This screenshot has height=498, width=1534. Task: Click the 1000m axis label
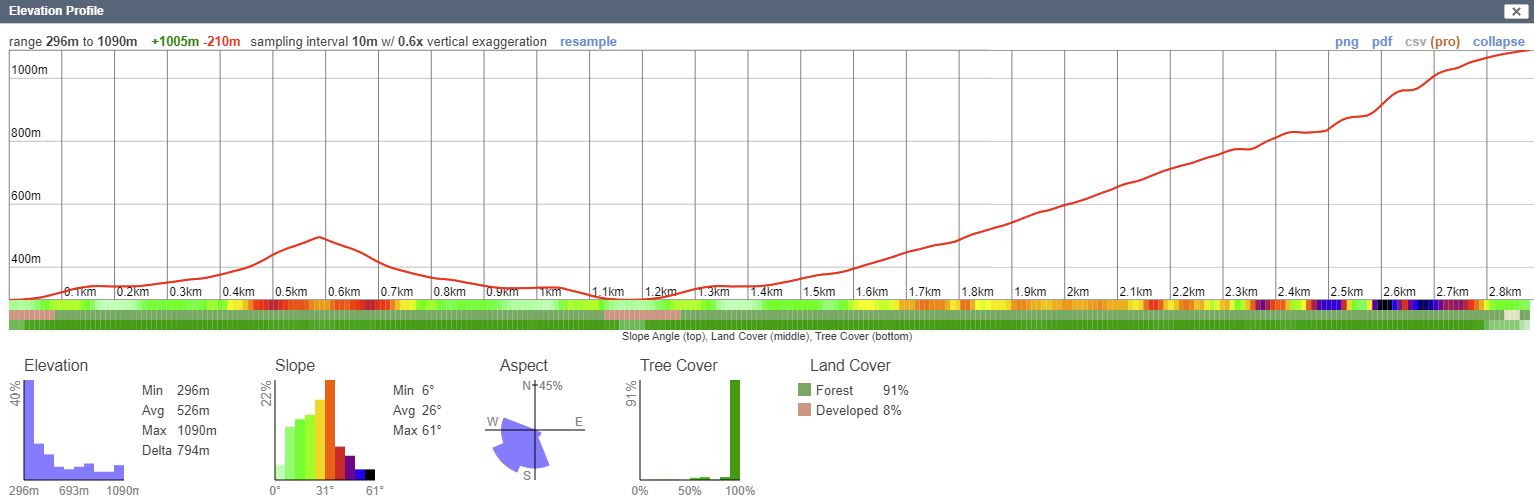pyautogui.click(x=29, y=69)
